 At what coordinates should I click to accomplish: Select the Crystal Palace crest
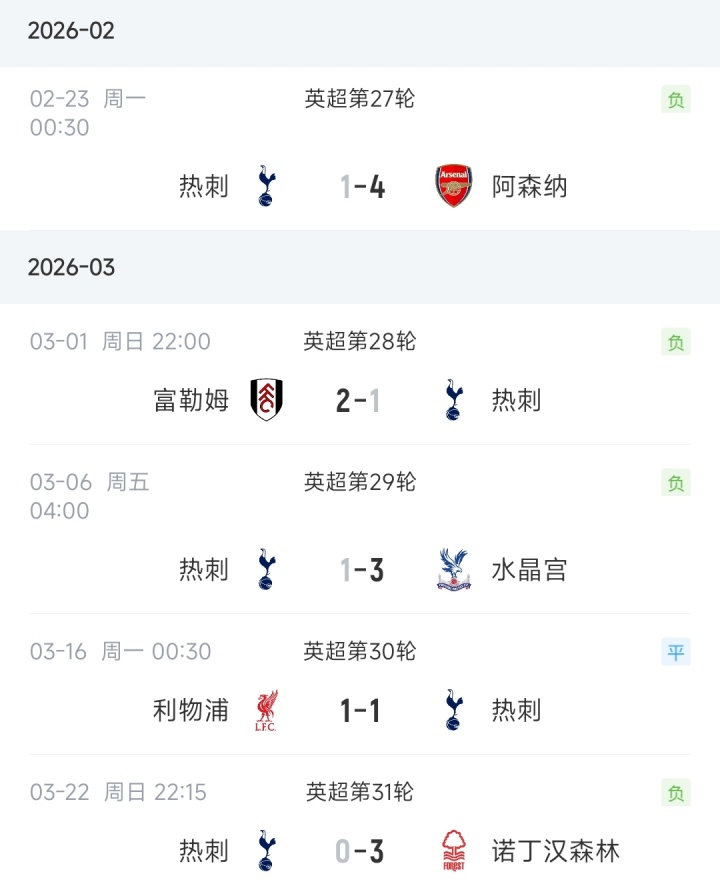click(x=454, y=570)
